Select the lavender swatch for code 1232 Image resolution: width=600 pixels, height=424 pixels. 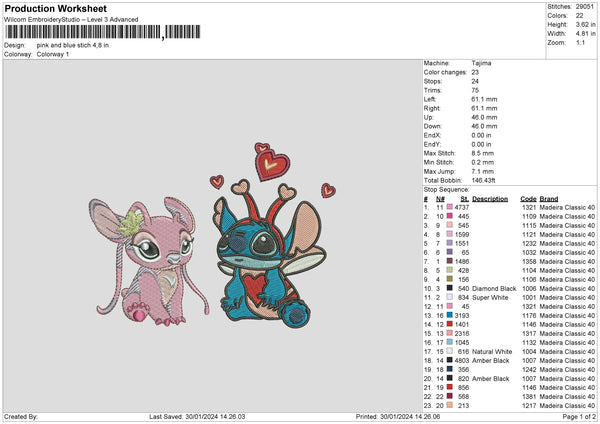(x=450, y=243)
